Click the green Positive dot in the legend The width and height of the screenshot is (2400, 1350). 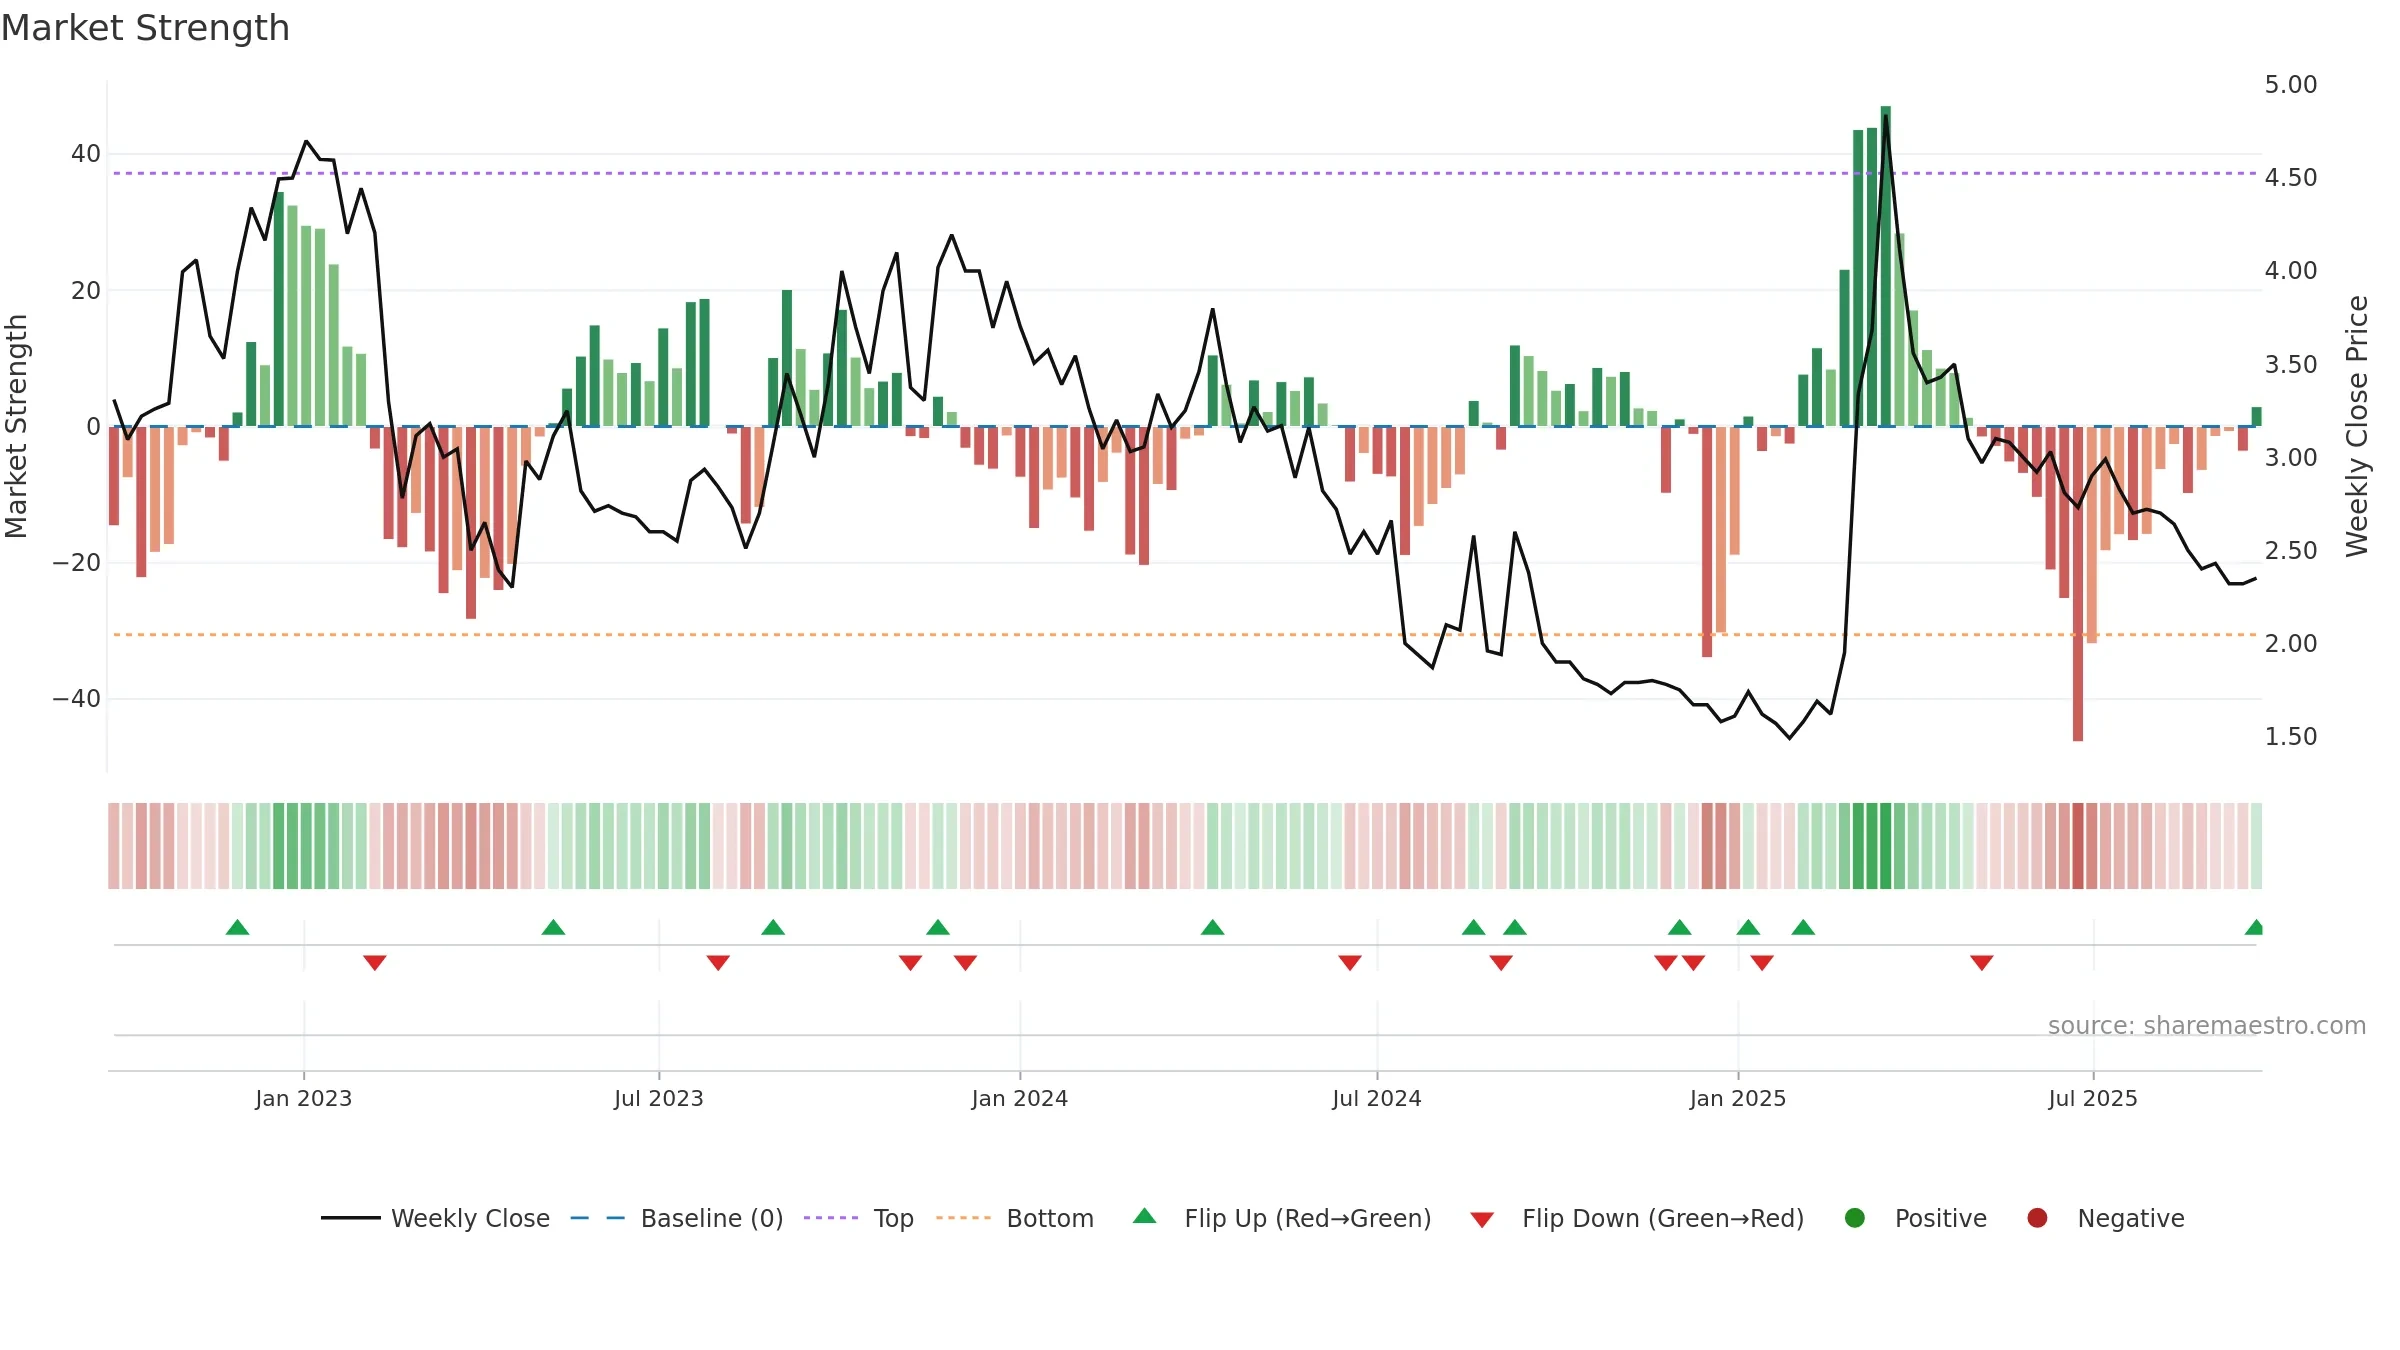click(1855, 1218)
